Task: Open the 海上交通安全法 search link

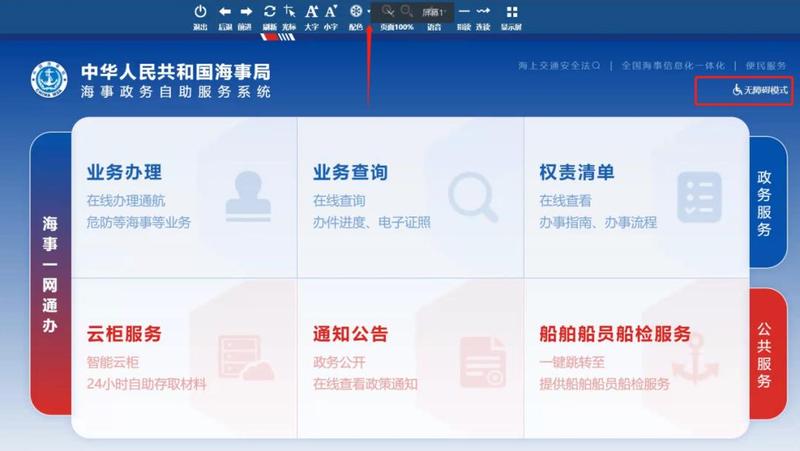Action: [x=559, y=66]
